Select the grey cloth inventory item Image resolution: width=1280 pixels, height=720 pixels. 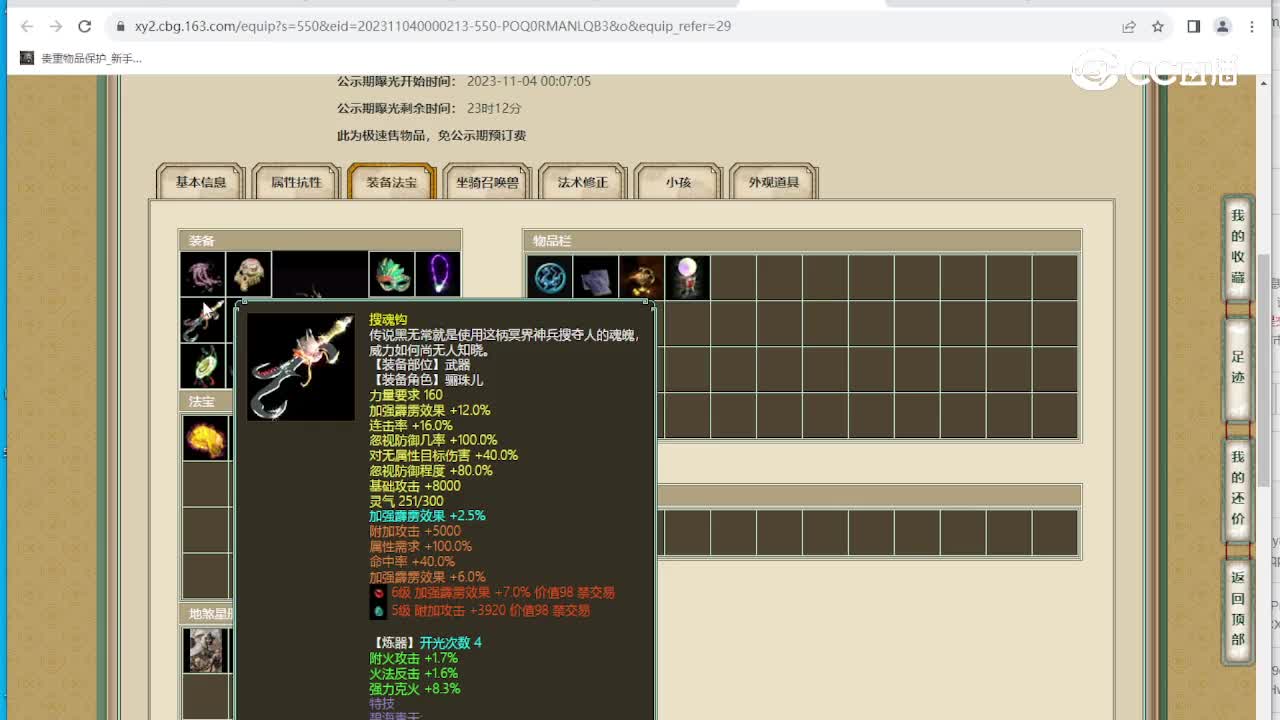pyautogui.click(x=595, y=277)
